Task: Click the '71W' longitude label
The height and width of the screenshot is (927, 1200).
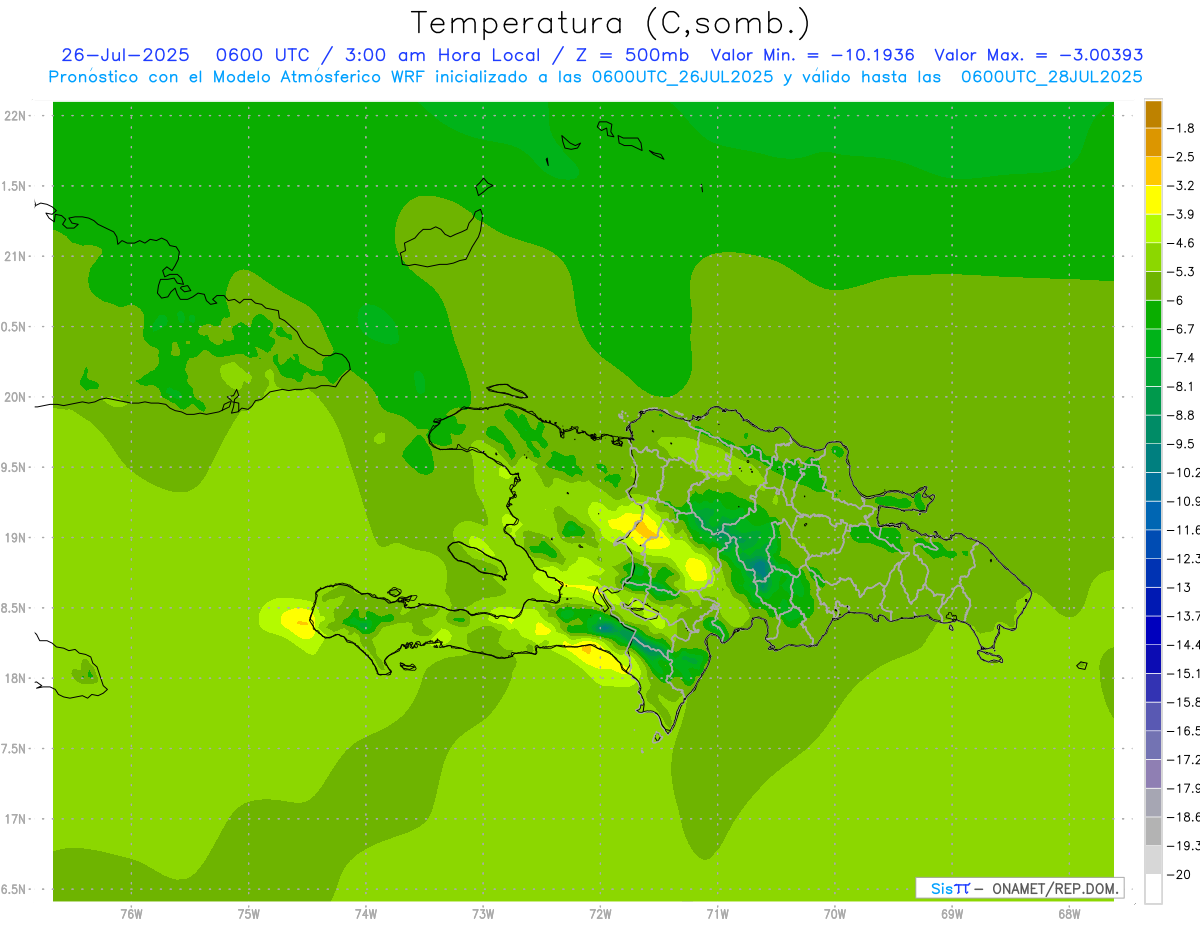Action: click(x=717, y=914)
